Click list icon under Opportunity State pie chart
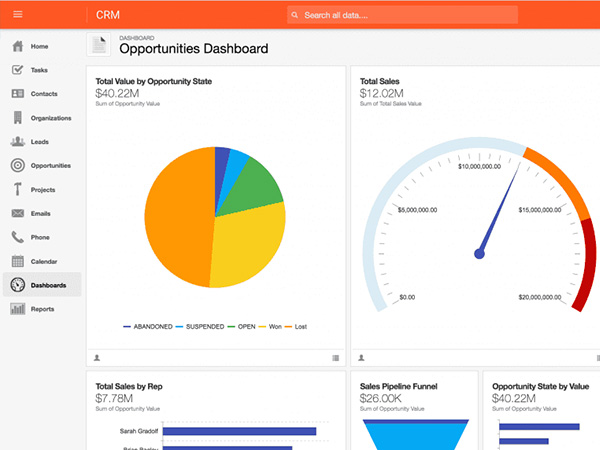Screen dimensions: 600x450 click(336, 358)
